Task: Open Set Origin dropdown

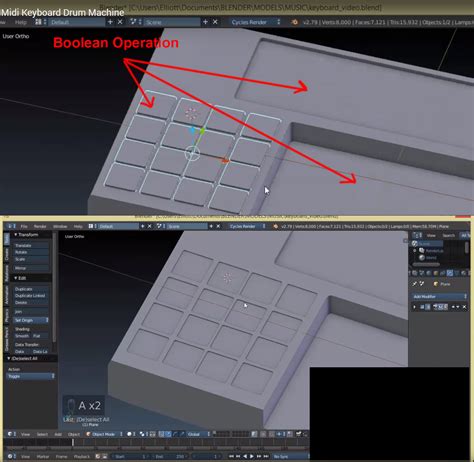Action: click(x=31, y=320)
